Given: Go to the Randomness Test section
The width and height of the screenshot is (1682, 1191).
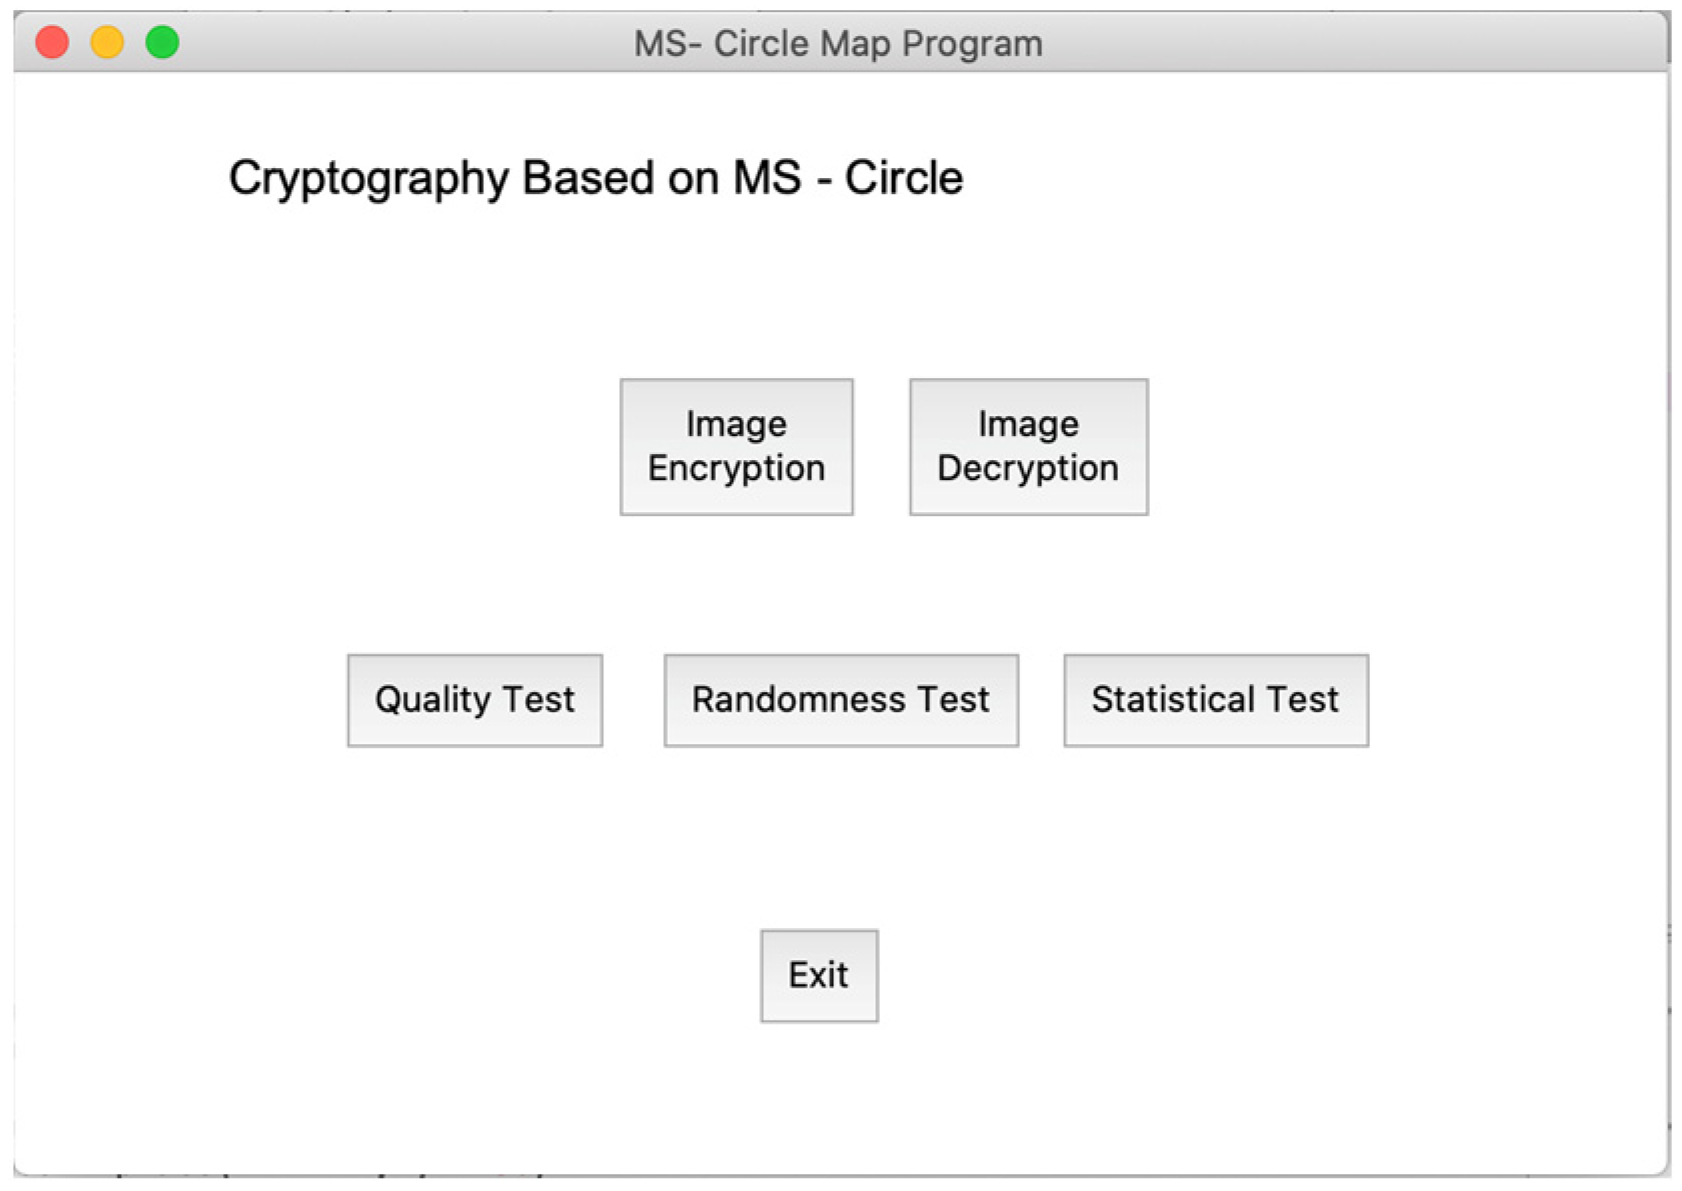Looking at the screenshot, I should coord(841,700).
